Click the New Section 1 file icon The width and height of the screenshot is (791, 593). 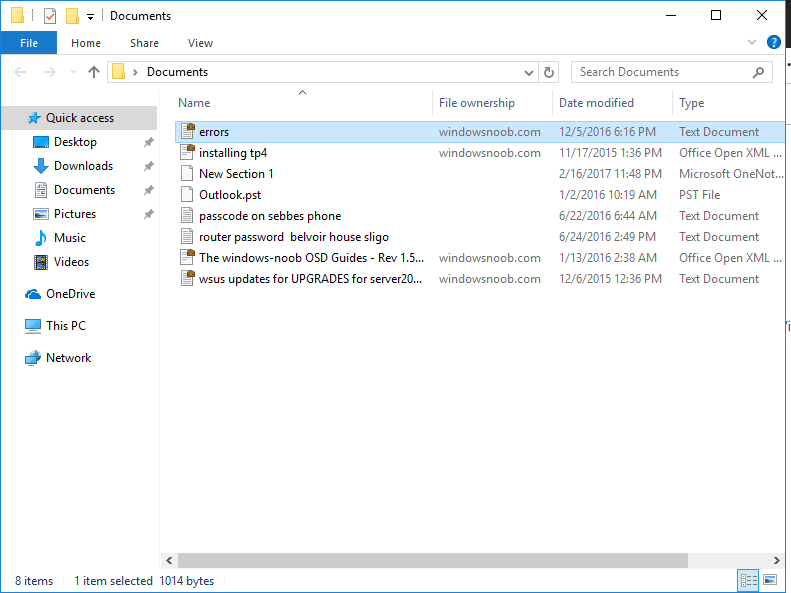(x=187, y=173)
